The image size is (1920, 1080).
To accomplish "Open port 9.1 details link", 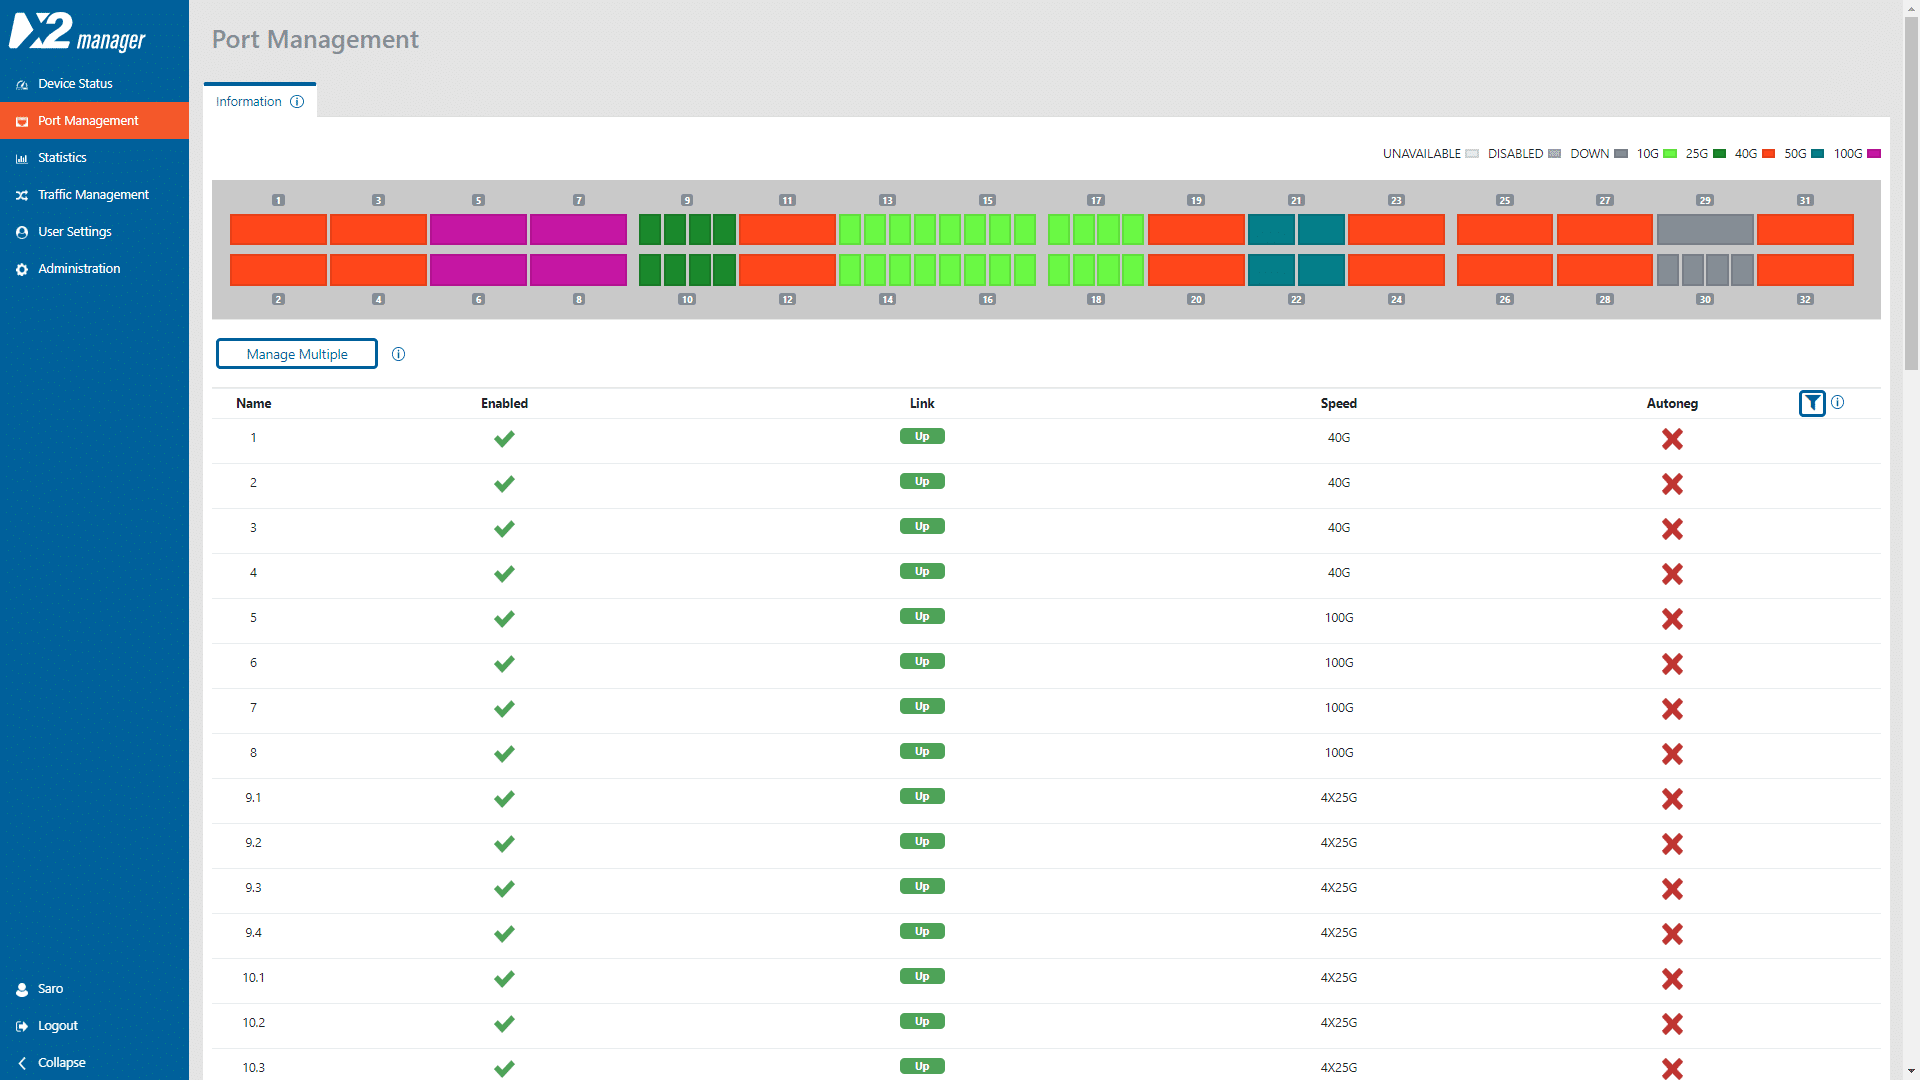I will tap(253, 797).
